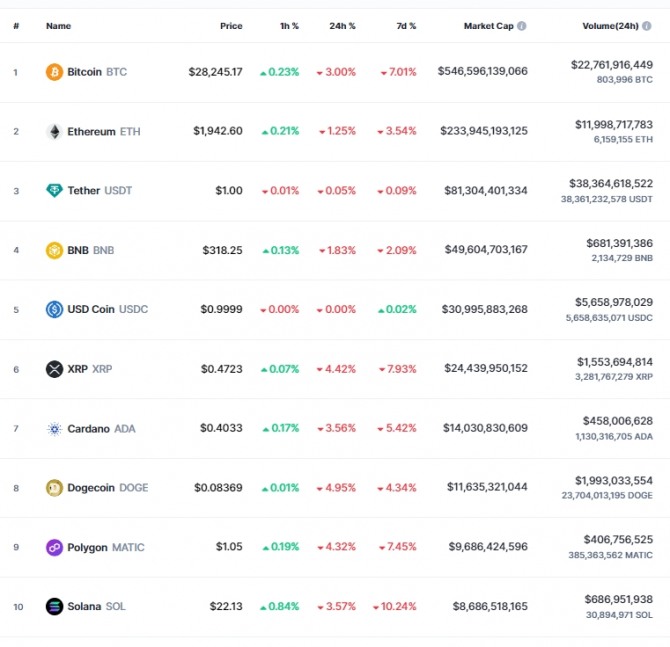This screenshot has width=670, height=647.
Task: Click the Solana logo icon
Action: tap(54, 606)
